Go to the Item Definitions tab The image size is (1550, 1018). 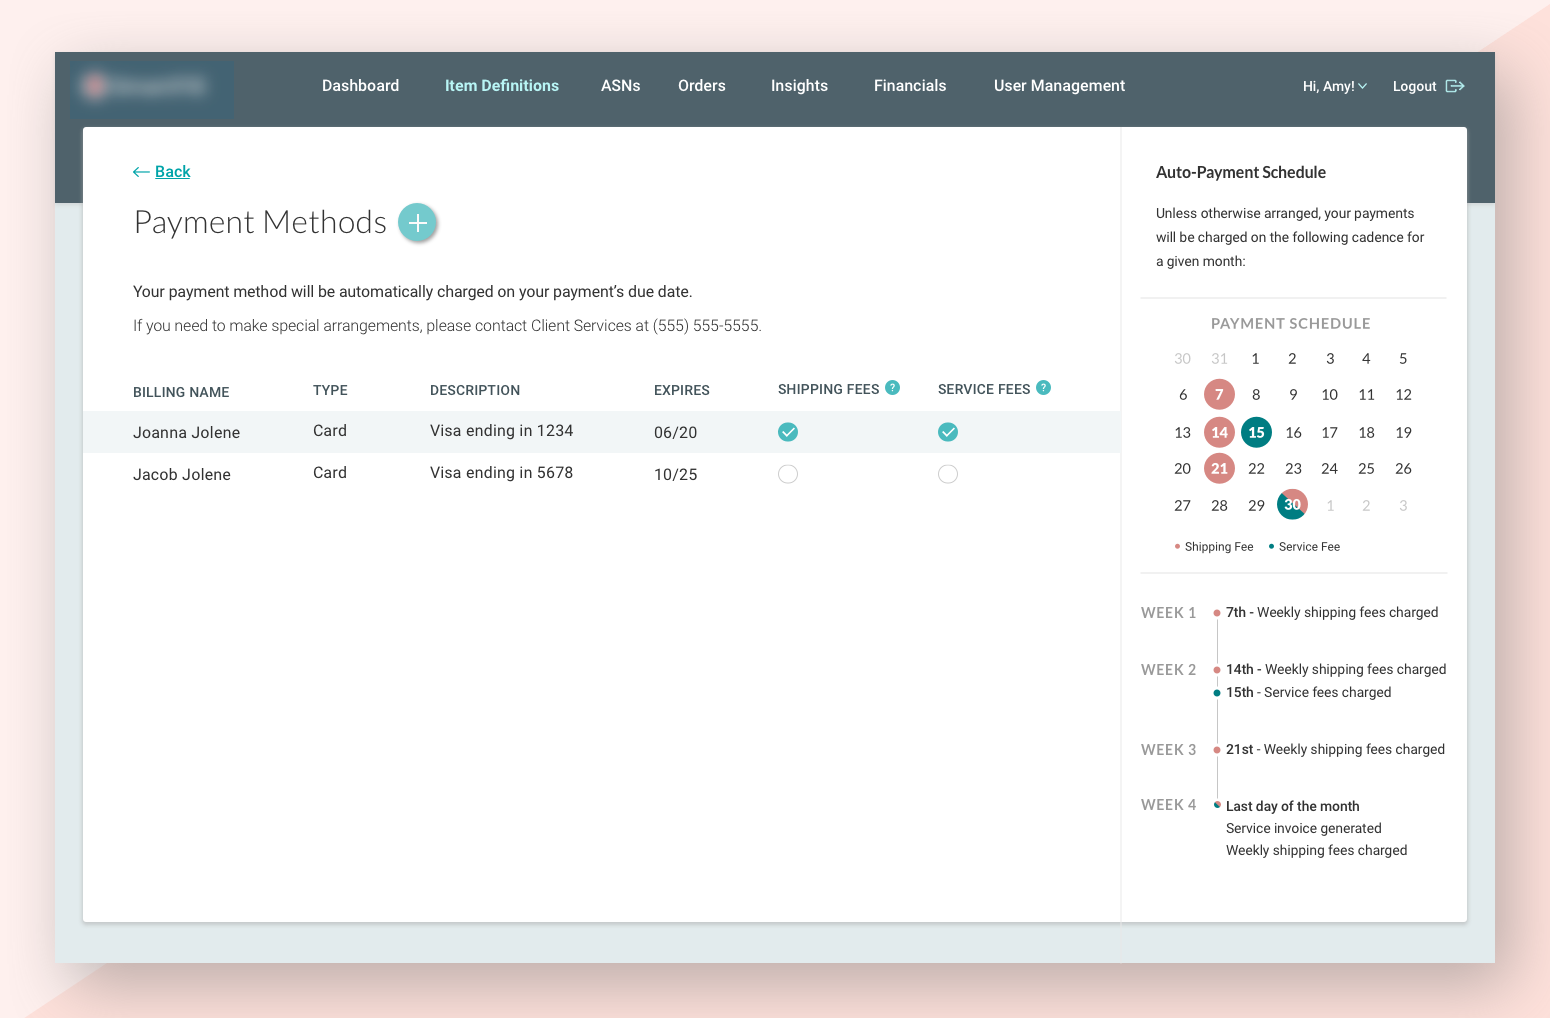pyautogui.click(x=501, y=86)
